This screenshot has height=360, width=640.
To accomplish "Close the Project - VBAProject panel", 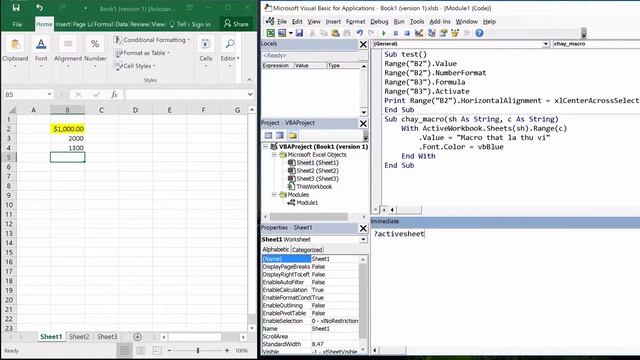I will pyautogui.click(x=363, y=123).
